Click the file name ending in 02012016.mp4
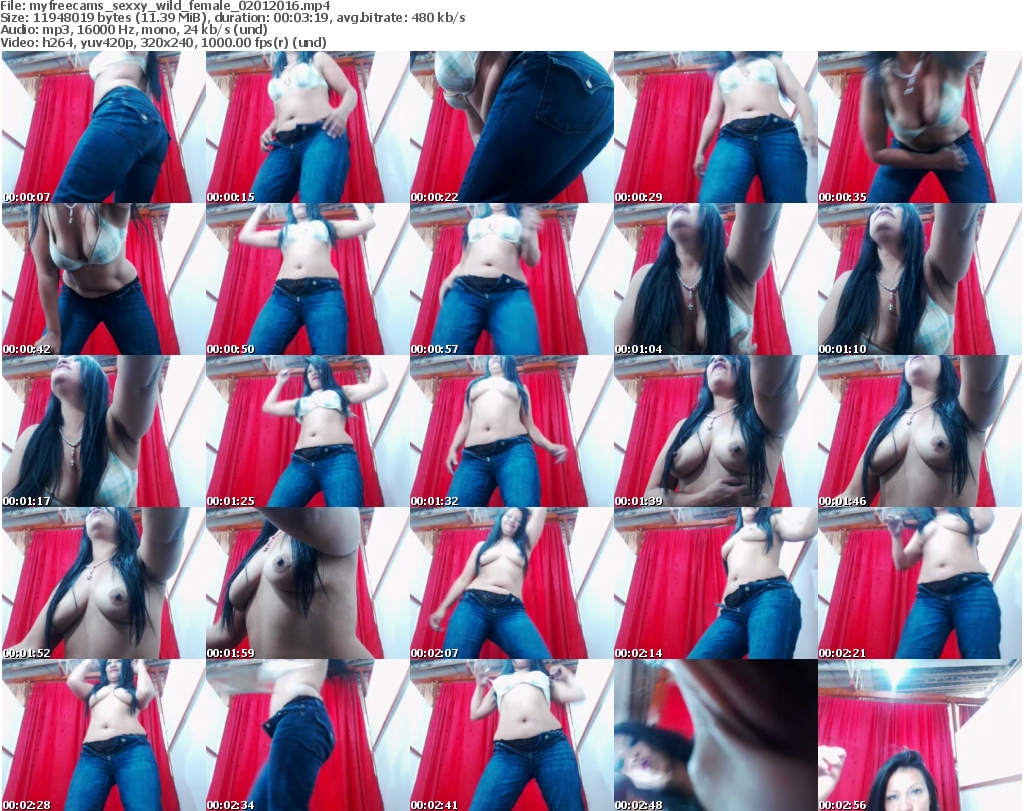The image size is (1024, 811). [x=180, y=6]
